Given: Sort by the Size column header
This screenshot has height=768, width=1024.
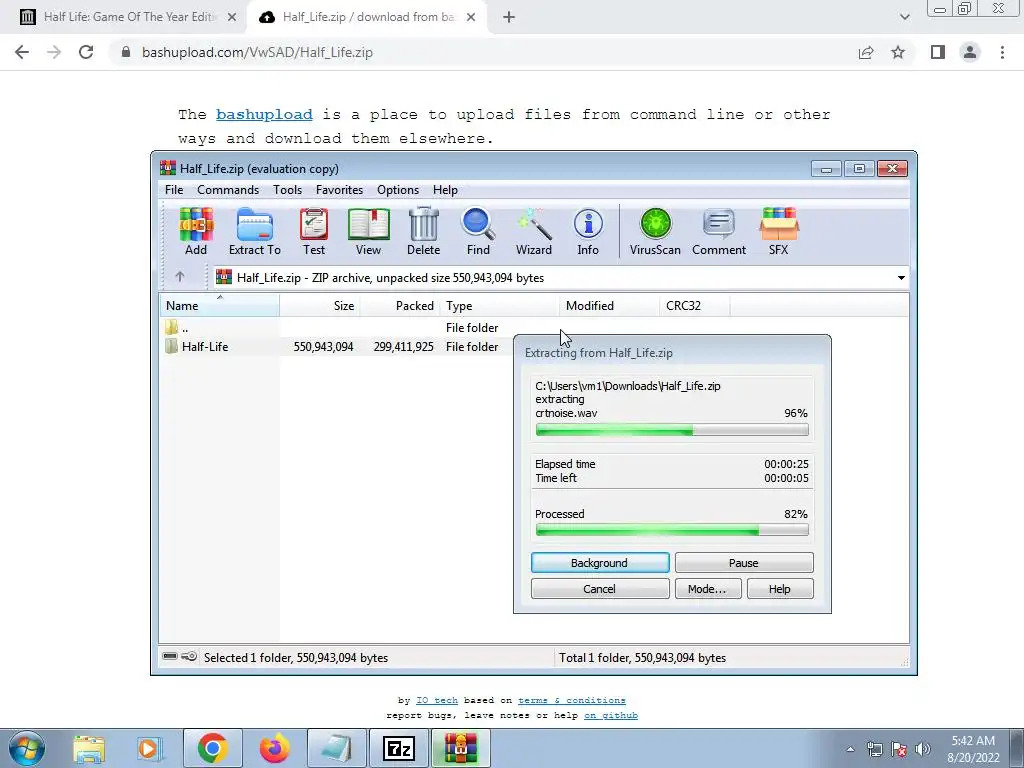Looking at the screenshot, I should pyautogui.click(x=319, y=305).
